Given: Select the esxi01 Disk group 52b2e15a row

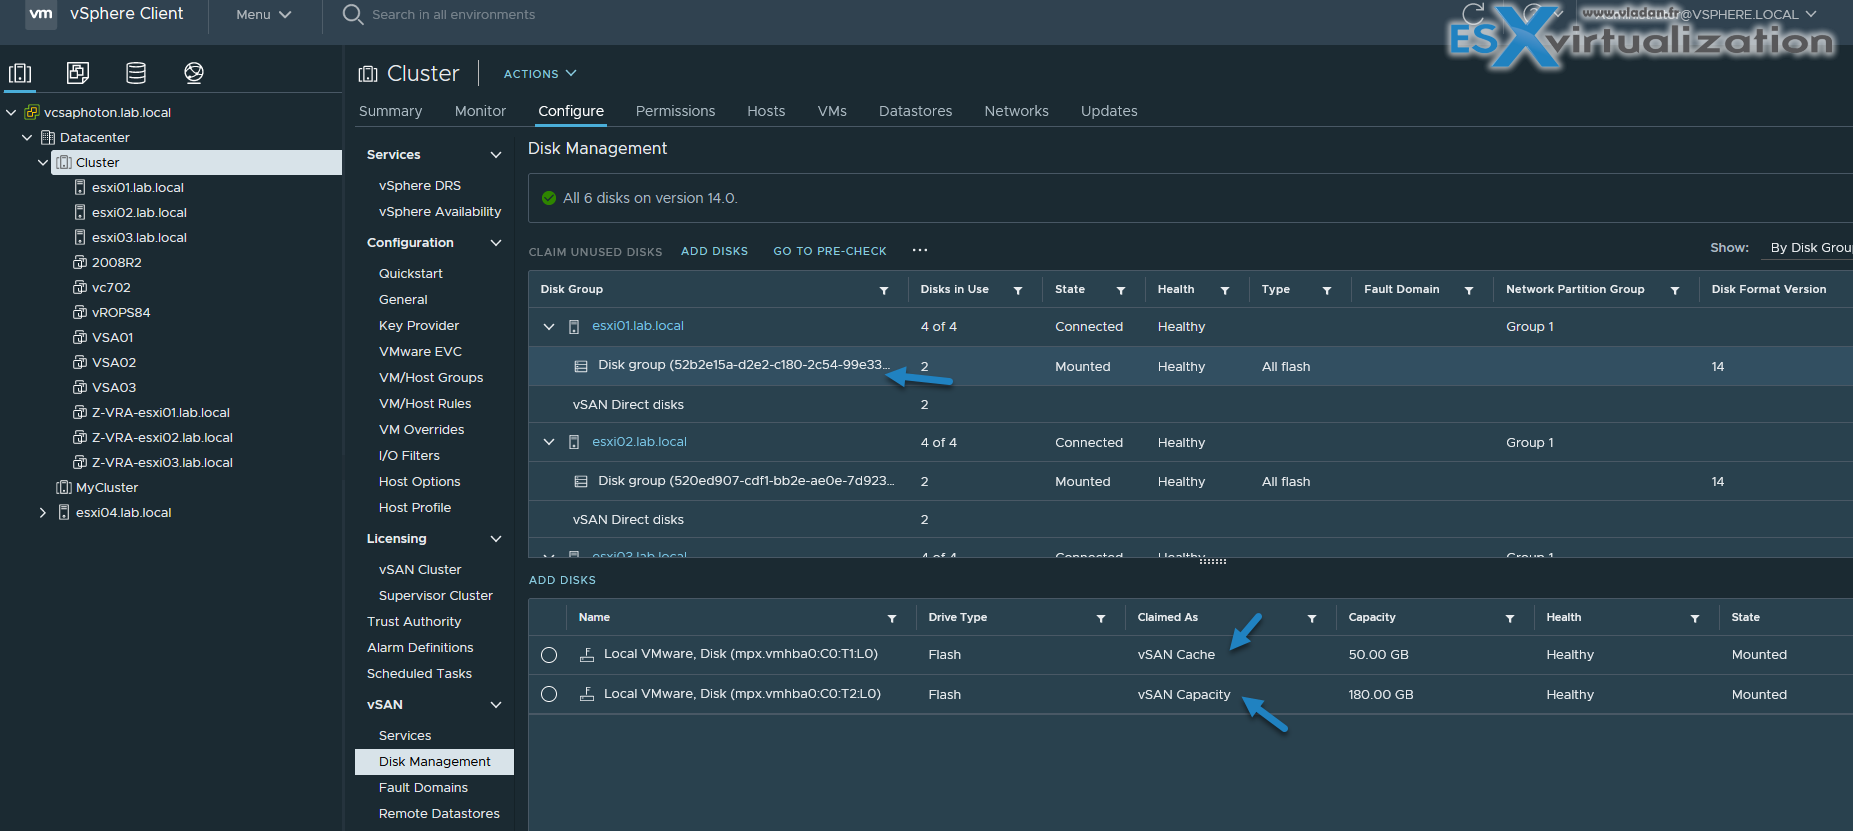Looking at the screenshot, I should coord(1190,366).
